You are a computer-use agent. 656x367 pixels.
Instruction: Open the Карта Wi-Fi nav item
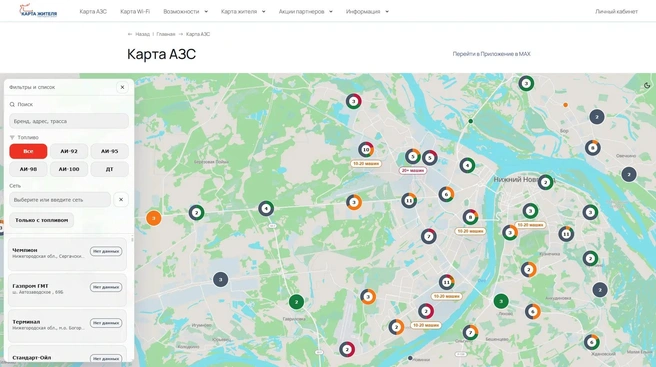135,12
